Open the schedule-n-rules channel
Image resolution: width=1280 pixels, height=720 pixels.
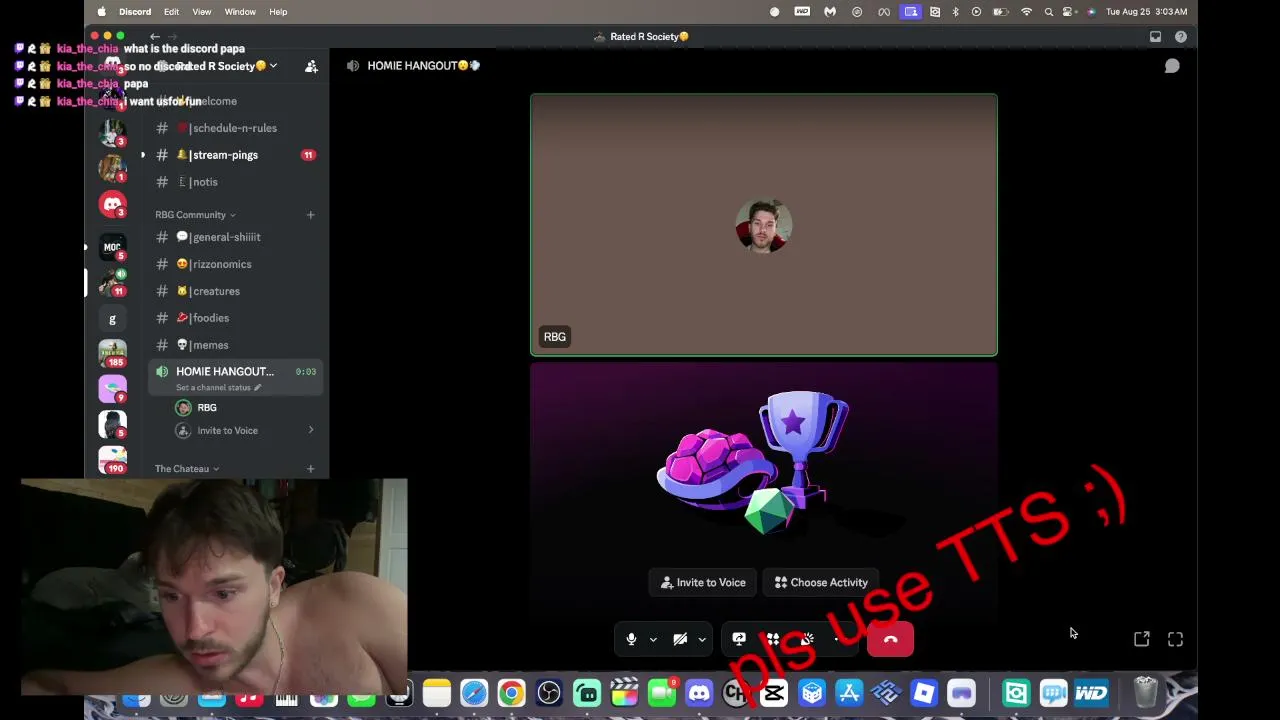pos(236,128)
